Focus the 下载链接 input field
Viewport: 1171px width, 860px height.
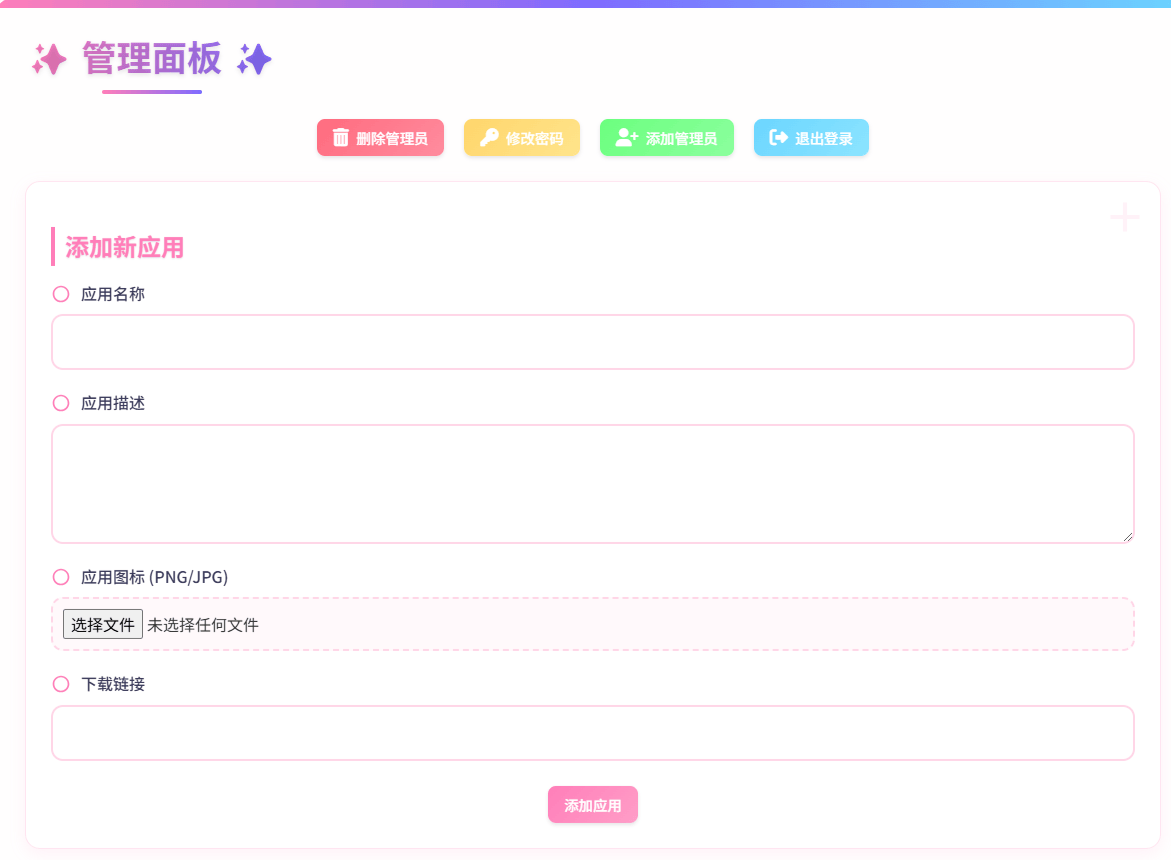coord(593,733)
